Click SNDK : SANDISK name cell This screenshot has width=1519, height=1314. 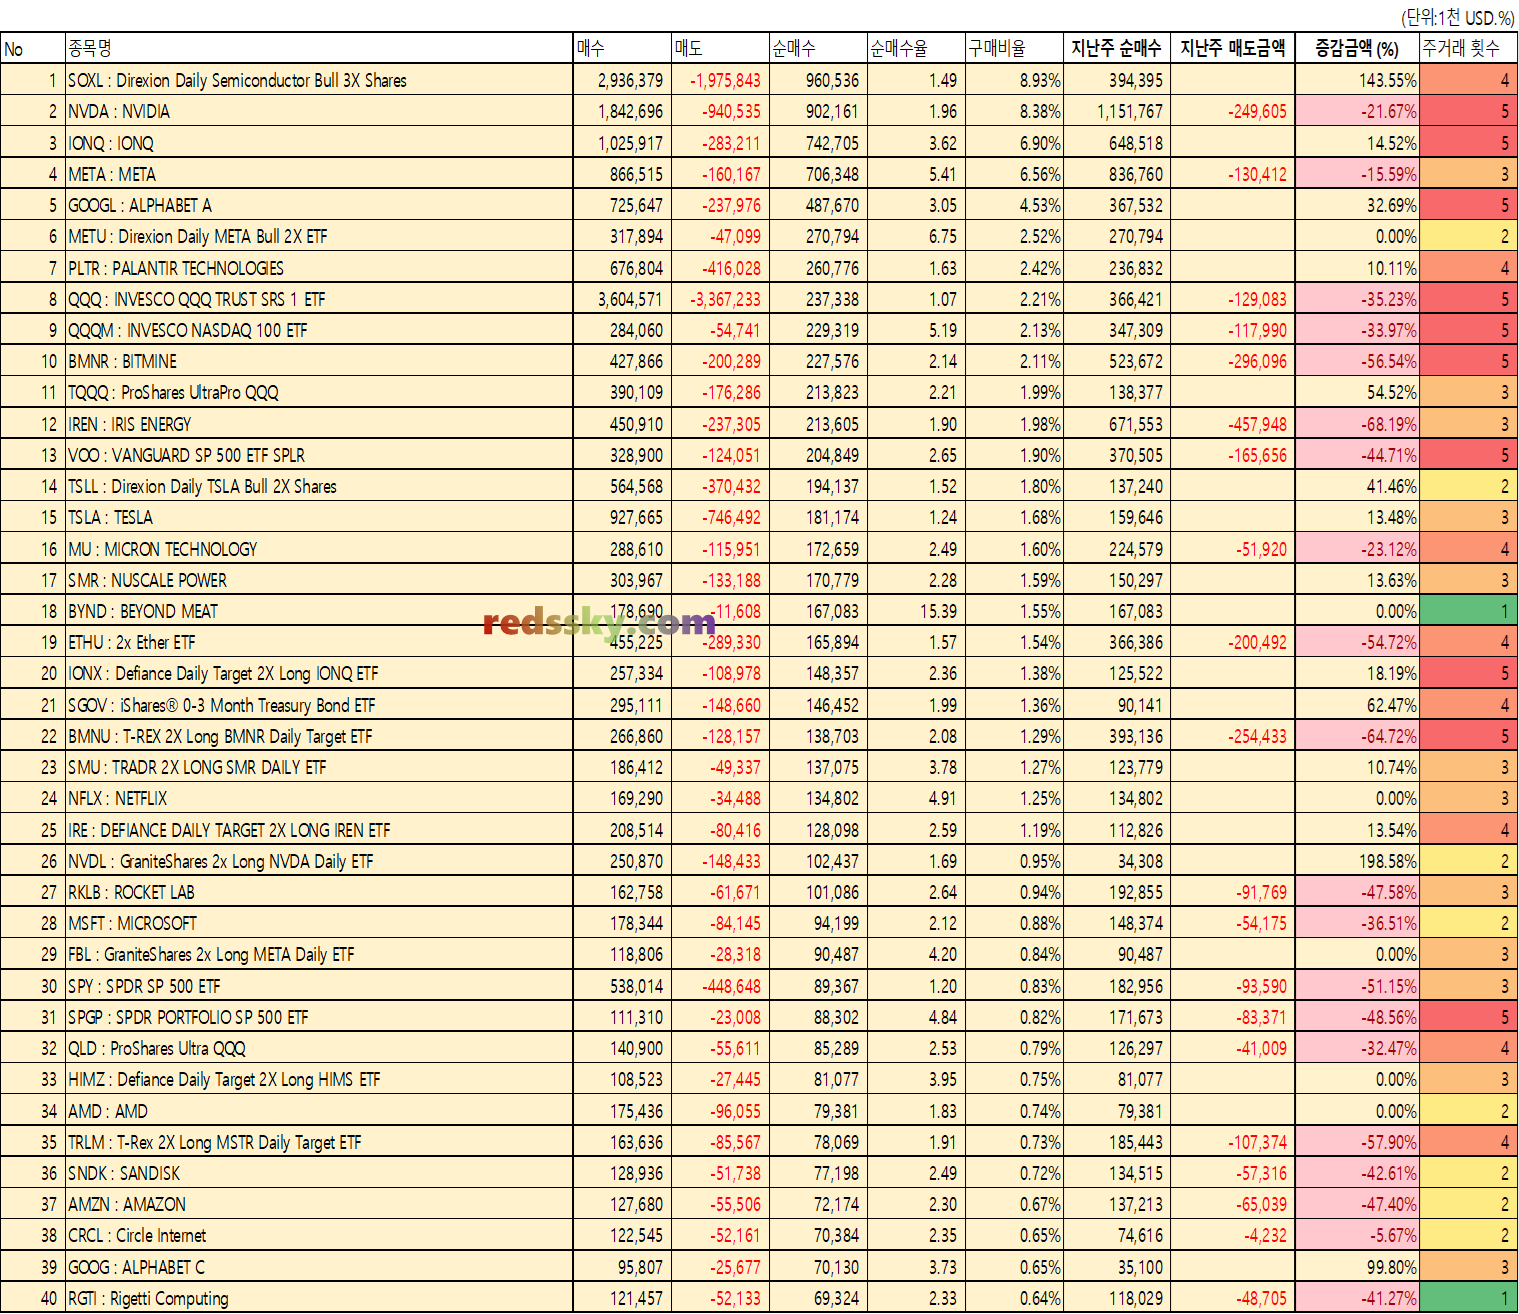click(319, 1173)
